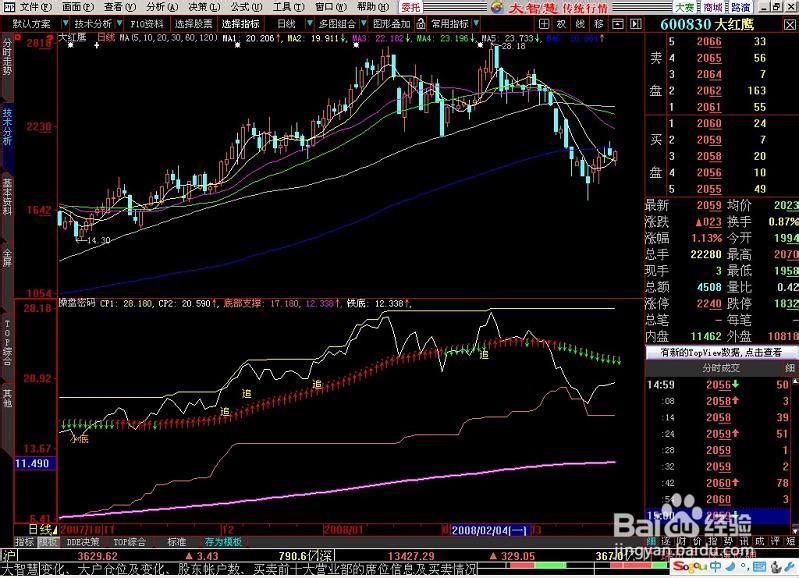Click the window layout icon beside 移
The image size is (799, 578).
[x=618, y=24]
